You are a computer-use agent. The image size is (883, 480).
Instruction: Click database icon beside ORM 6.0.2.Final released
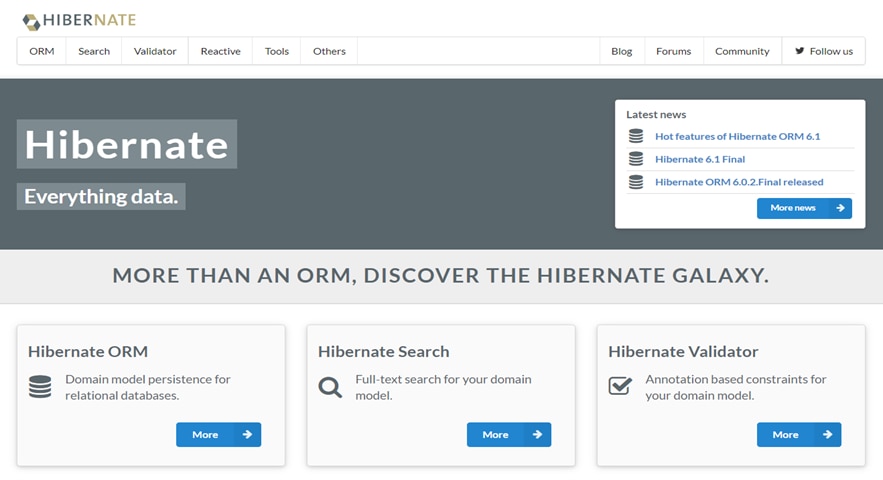click(x=636, y=182)
